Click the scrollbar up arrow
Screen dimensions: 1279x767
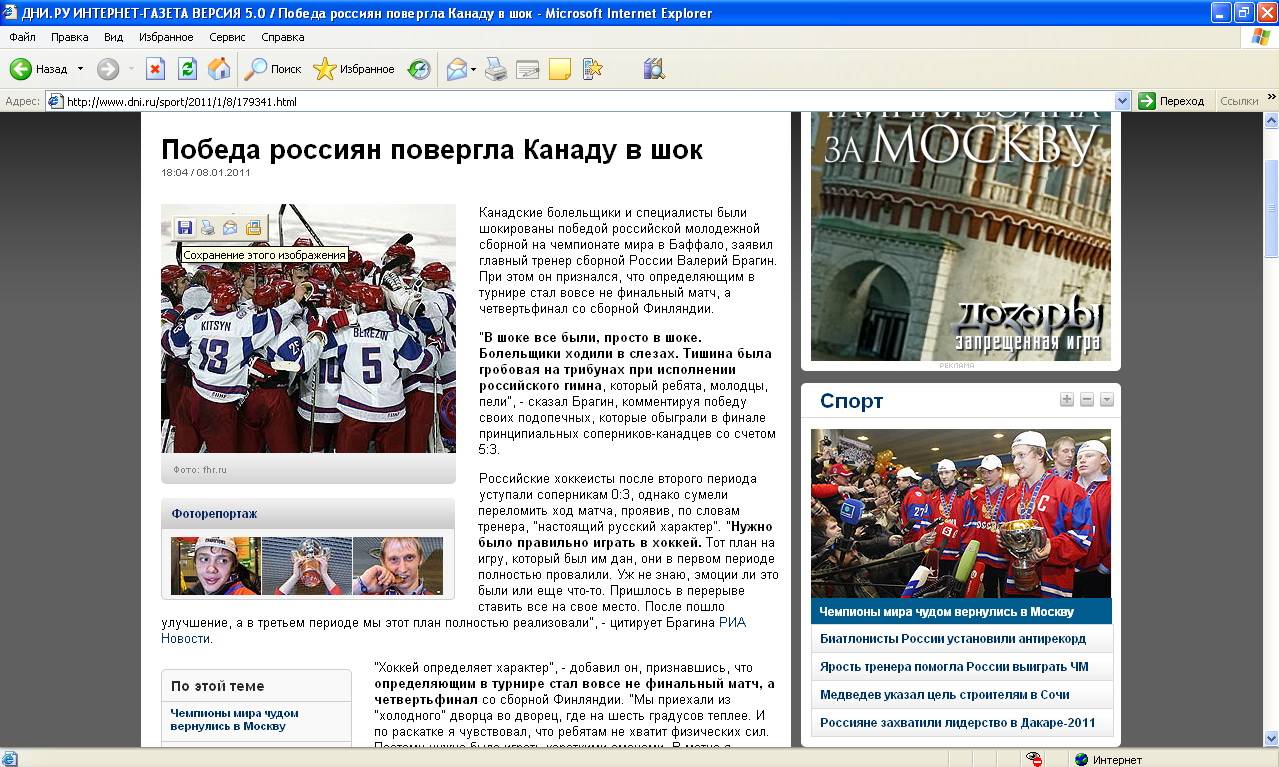point(1271,120)
